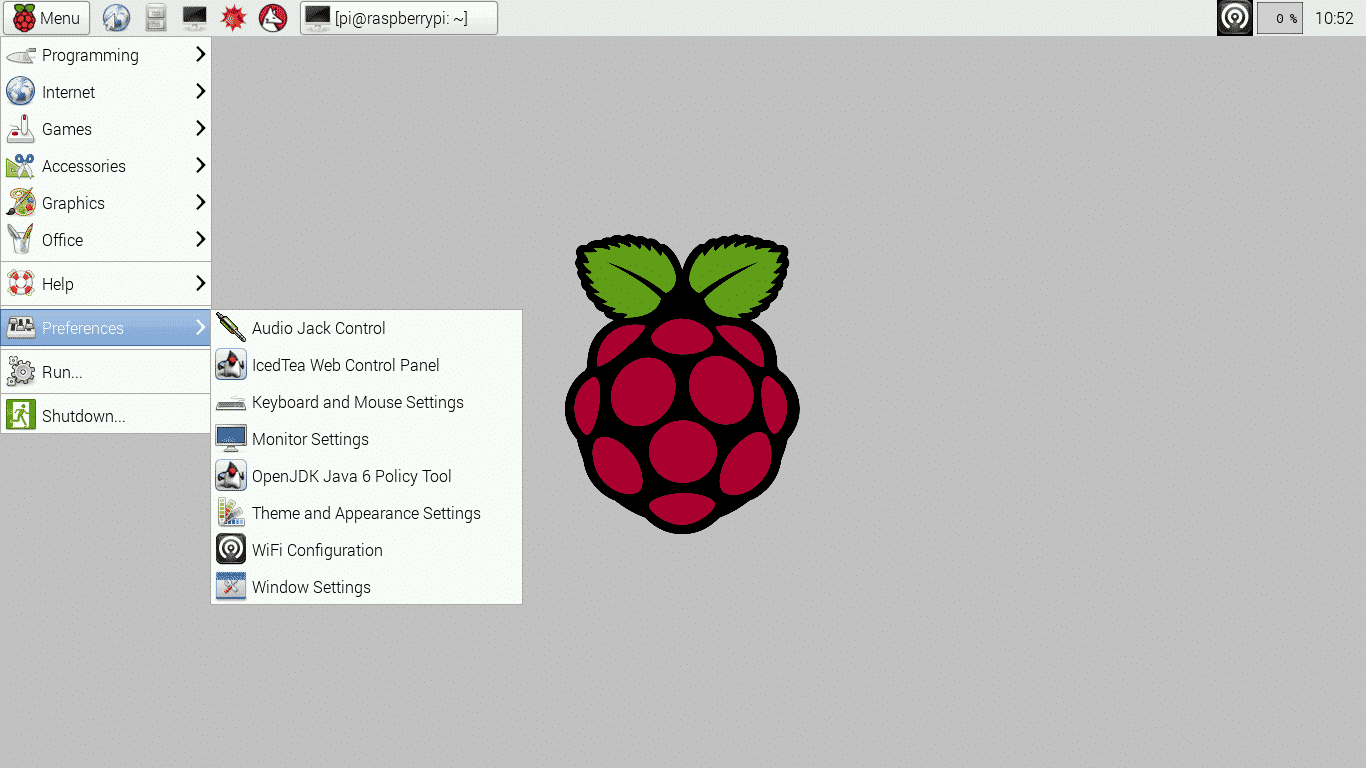
Task: Expand arrow next to Programming
Action: (x=200, y=55)
